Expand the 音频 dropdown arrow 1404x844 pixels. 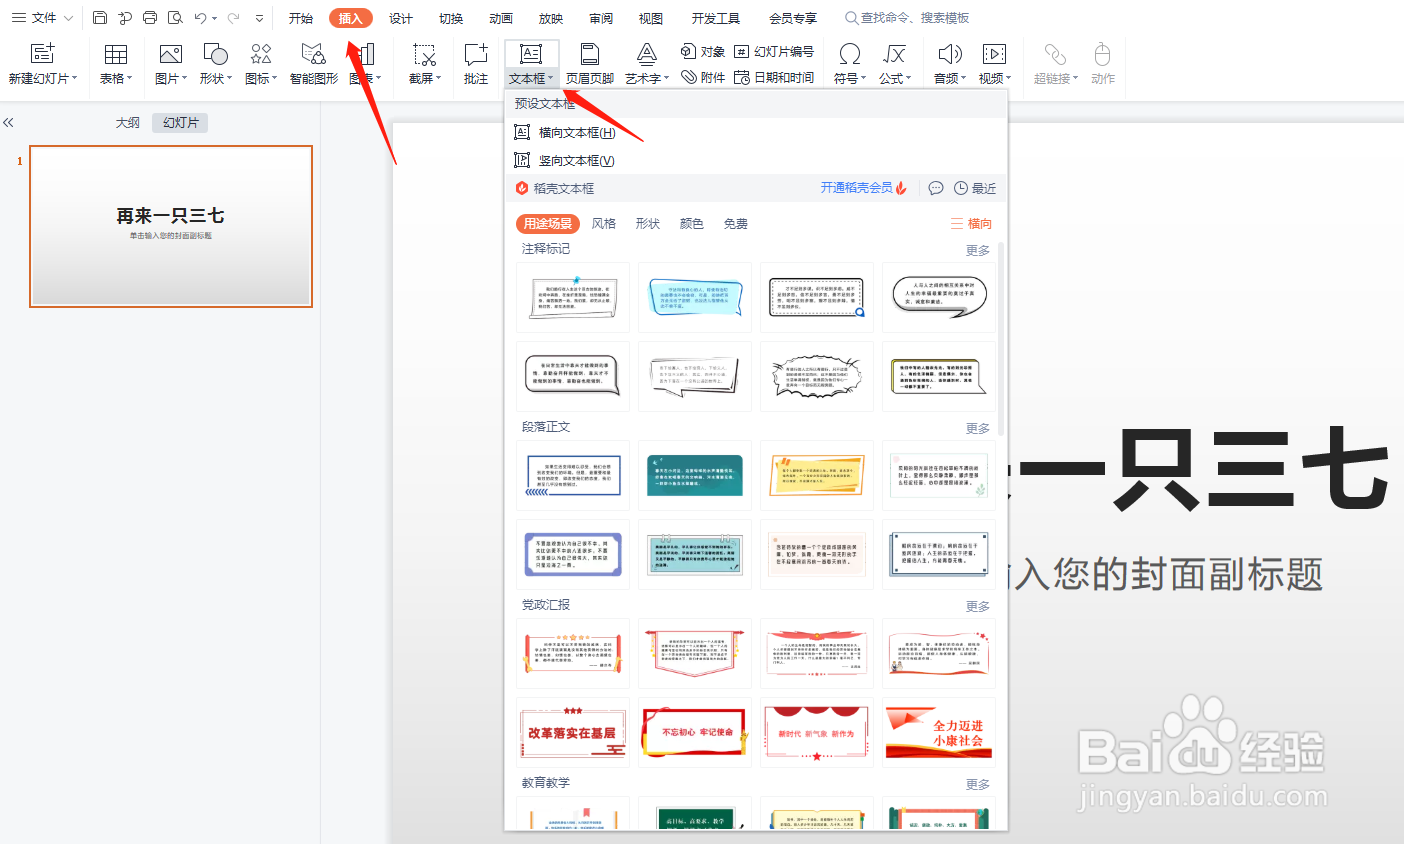964,78
